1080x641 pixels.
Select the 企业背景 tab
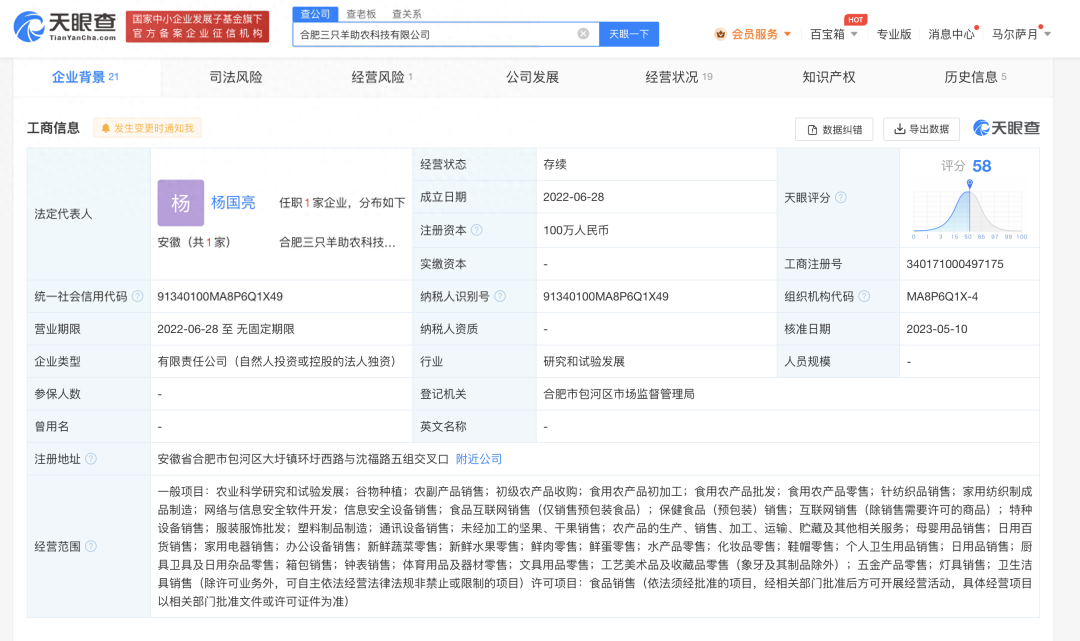pyautogui.click(x=86, y=77)
